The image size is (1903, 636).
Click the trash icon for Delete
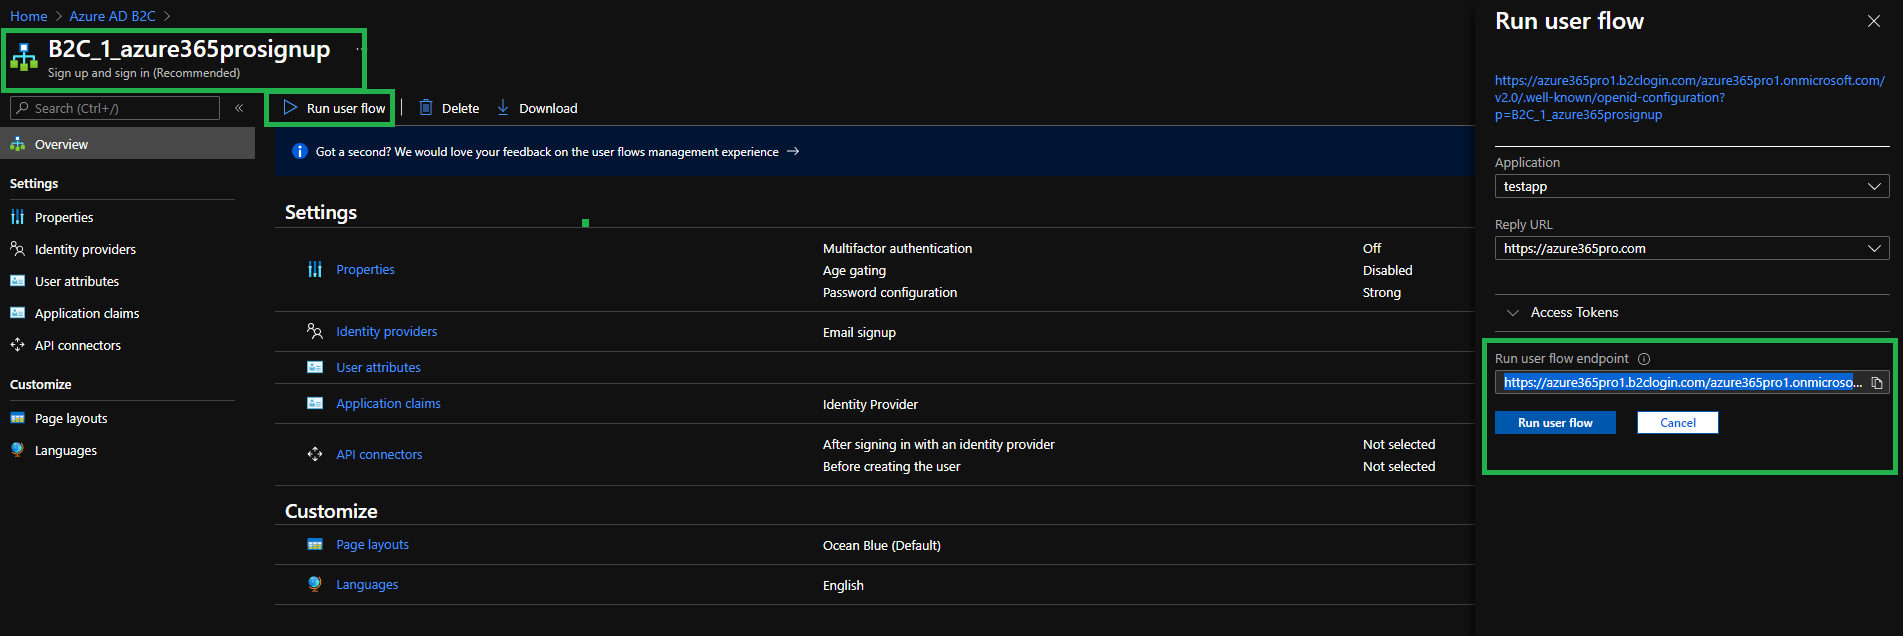tap(426, 107)
